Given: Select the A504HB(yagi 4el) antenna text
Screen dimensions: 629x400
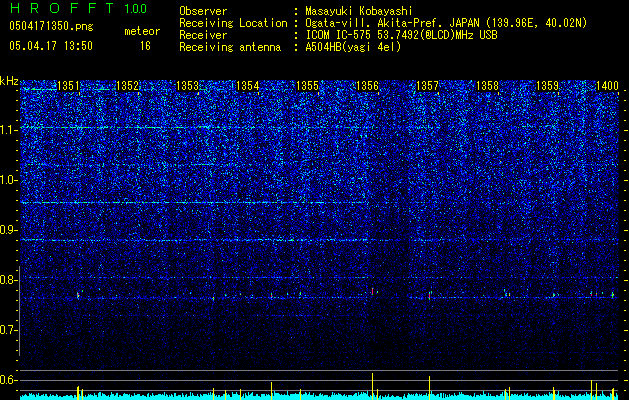Looking at the screenshot, I should (x=353, y=47).
